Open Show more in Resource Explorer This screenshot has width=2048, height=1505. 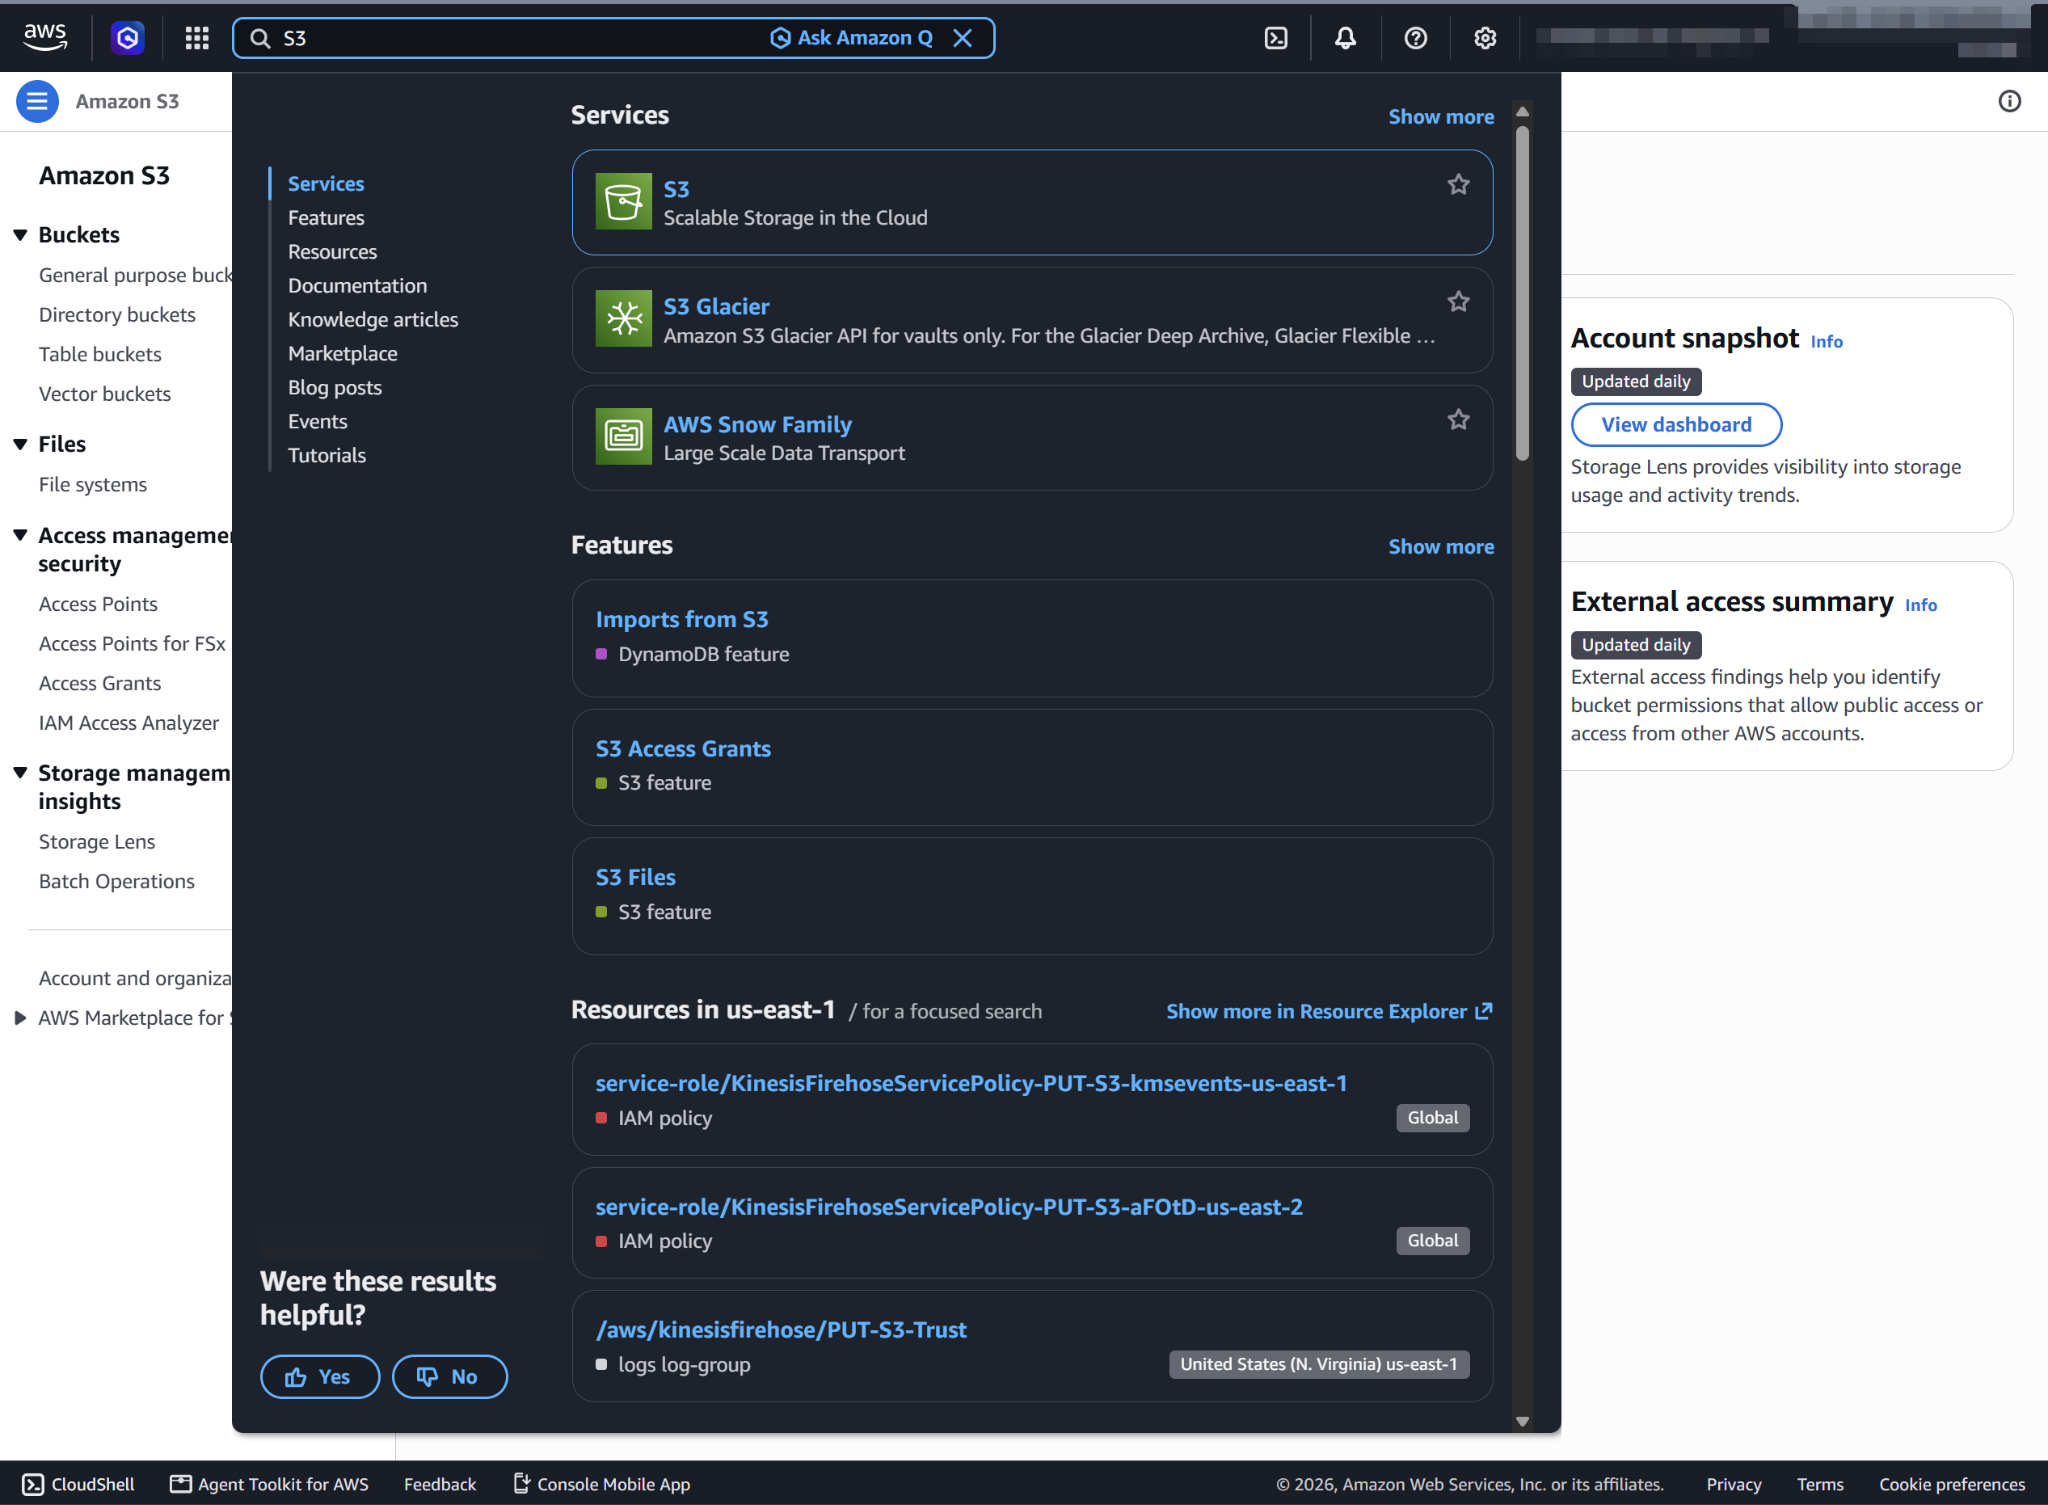point(1329,1011)
